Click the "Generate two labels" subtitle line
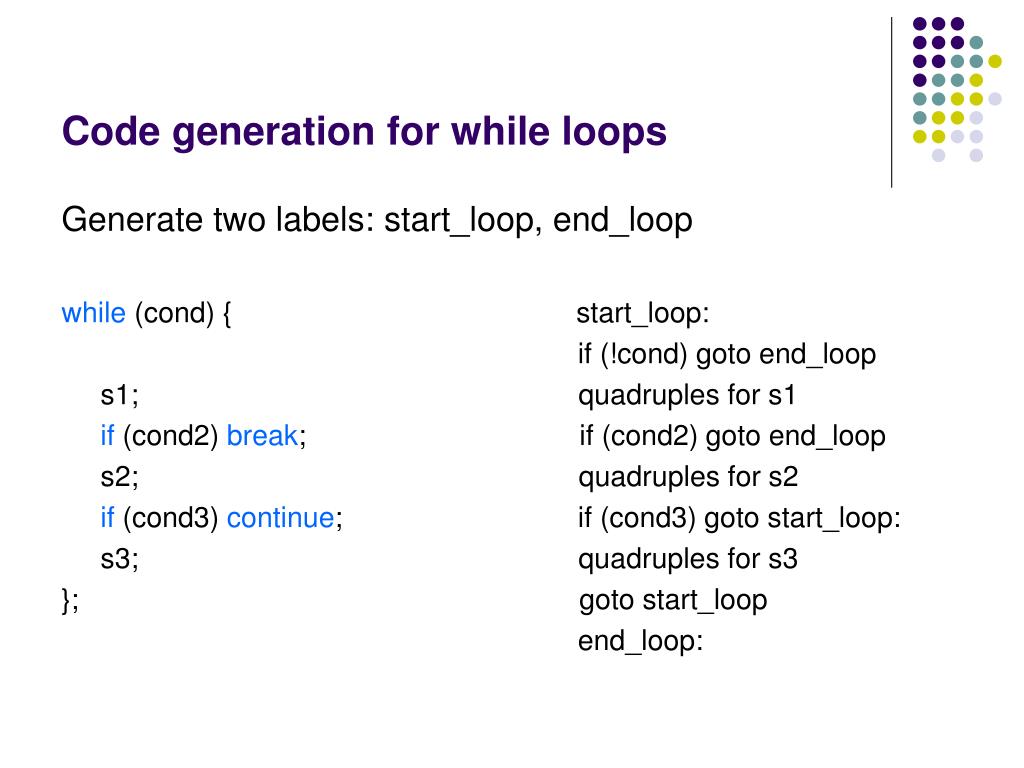 click(377, 220)
